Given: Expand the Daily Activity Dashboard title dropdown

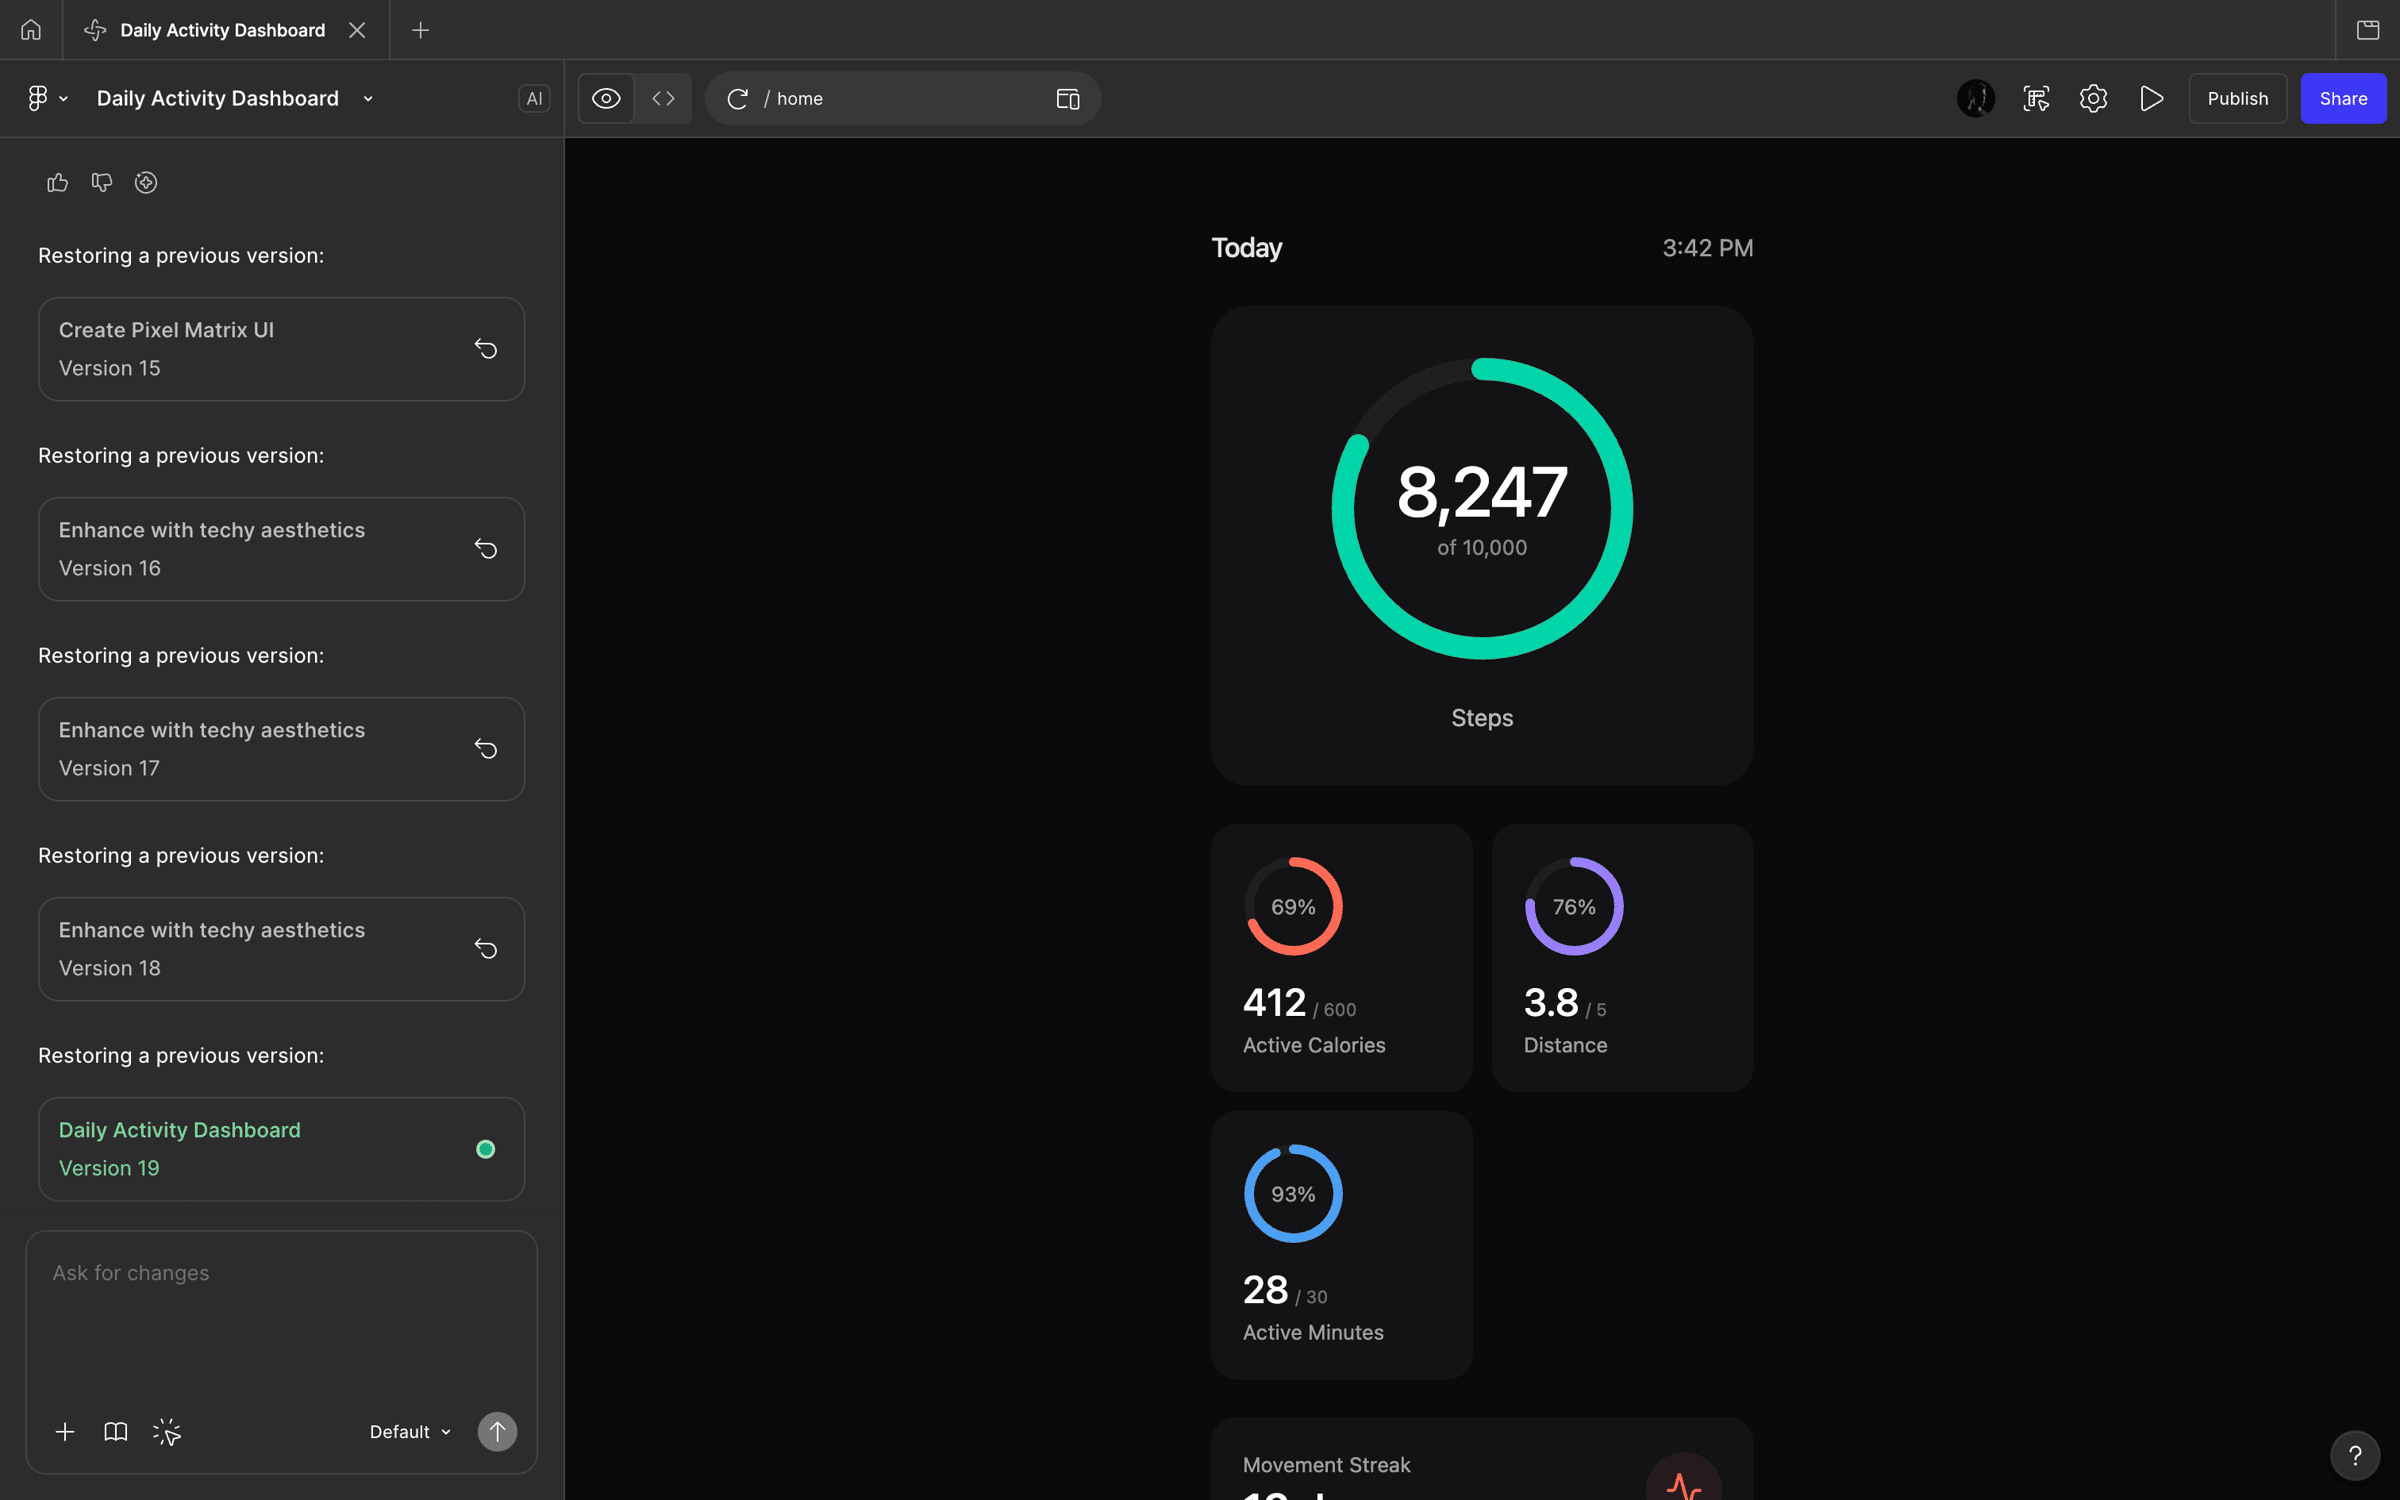Looking at the screenshot, I should [x=368, y=98].
